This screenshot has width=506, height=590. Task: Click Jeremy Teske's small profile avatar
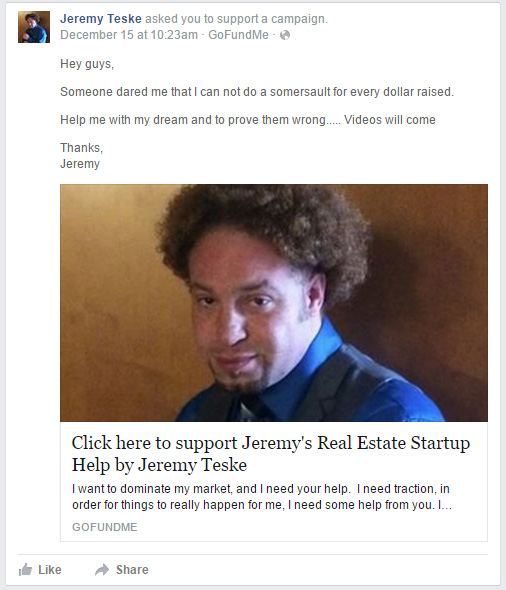[x=34, y=27]
